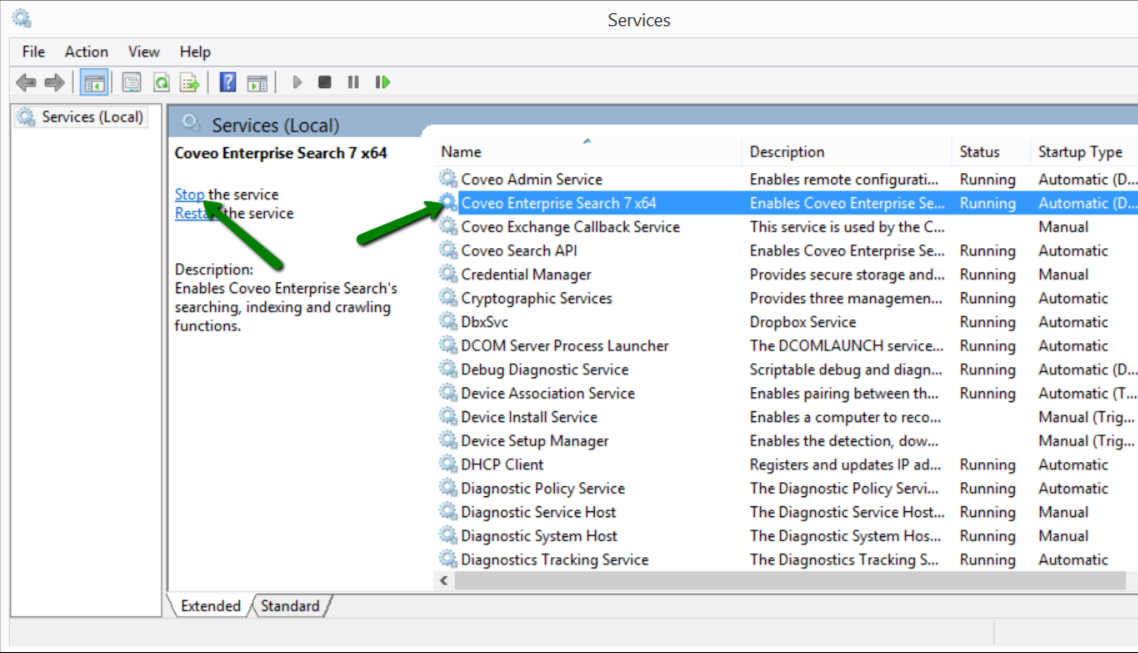
Task: Click the Stop the service link
Action: 190,194
